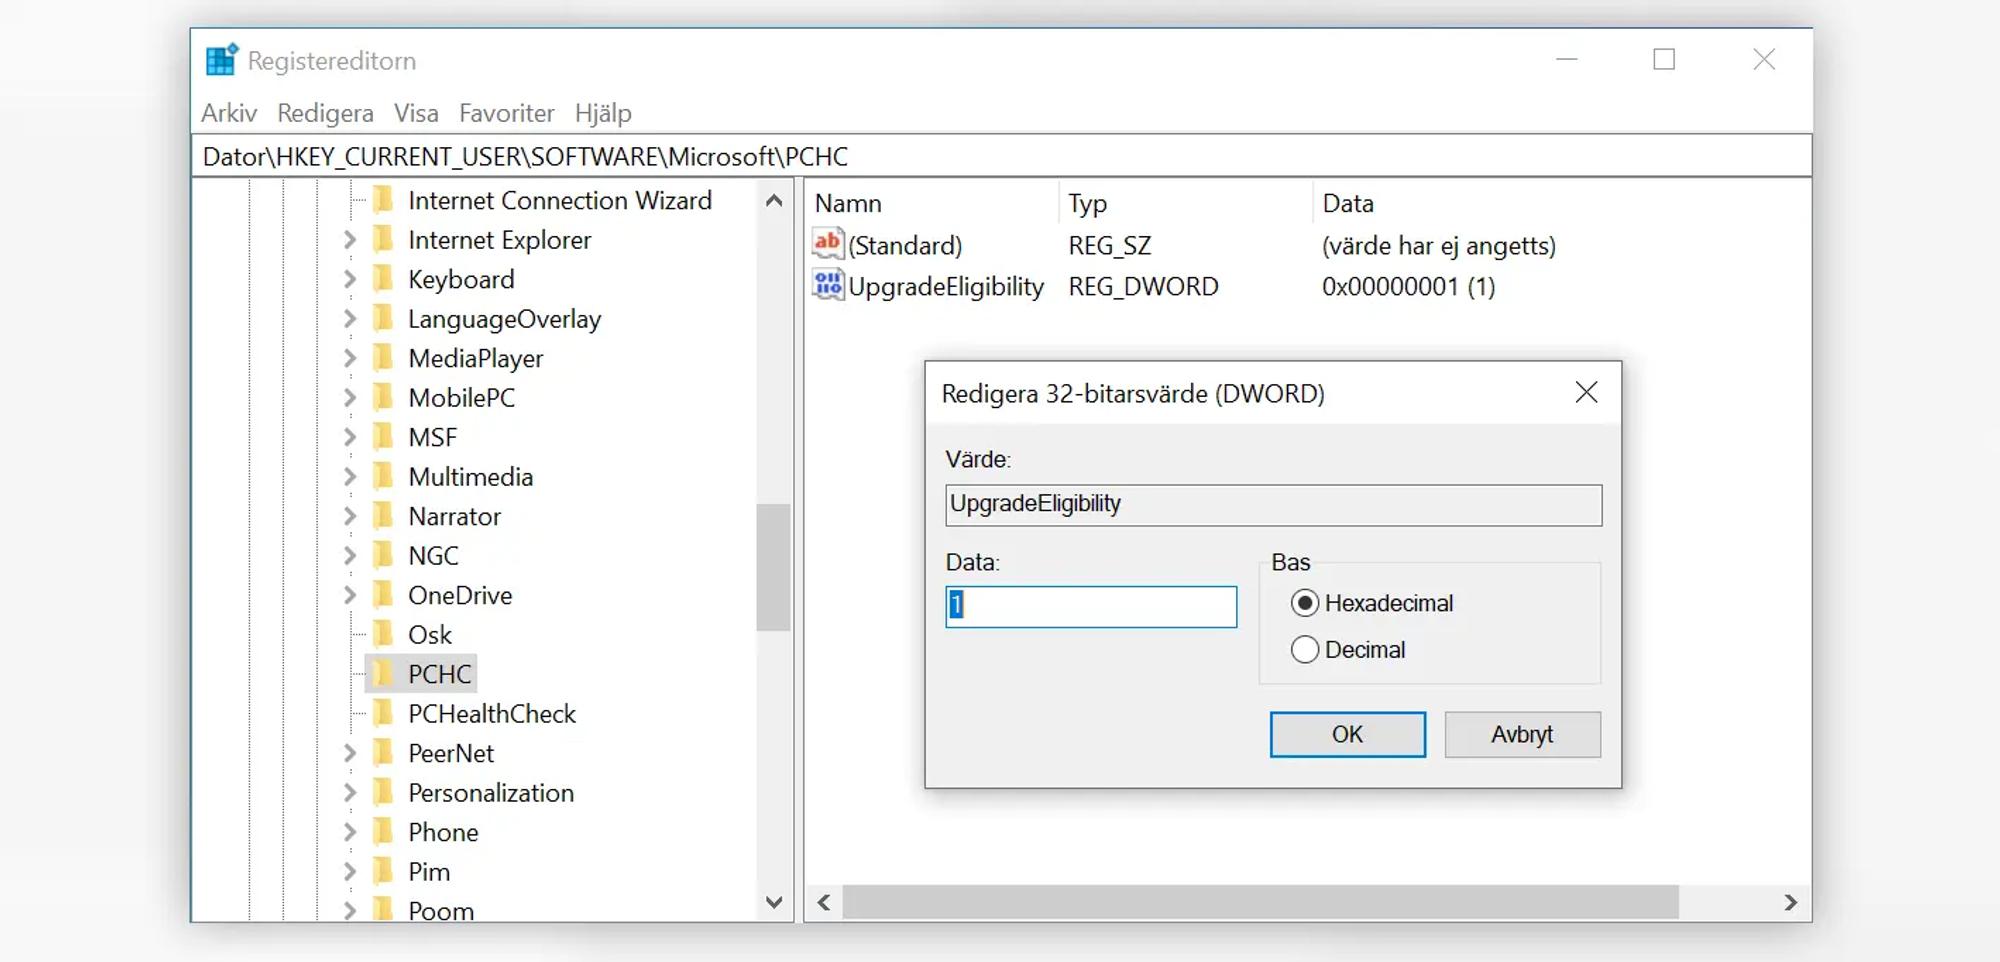Click the values pane horizontal scrollbar thumb

pos(1260,902)
